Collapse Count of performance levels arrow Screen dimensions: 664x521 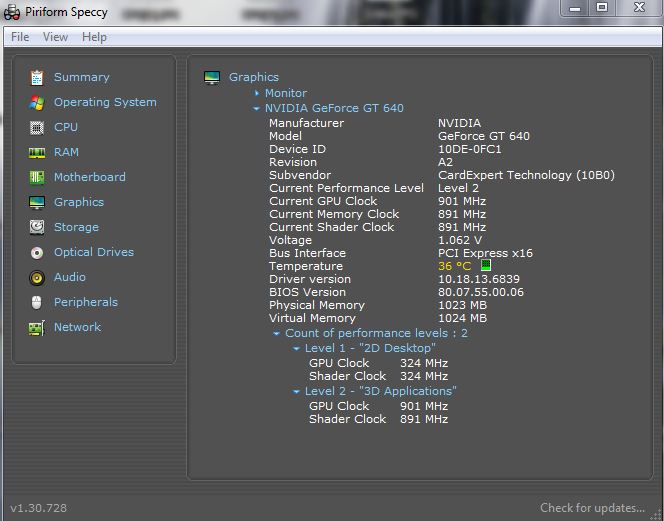[276, 333]
